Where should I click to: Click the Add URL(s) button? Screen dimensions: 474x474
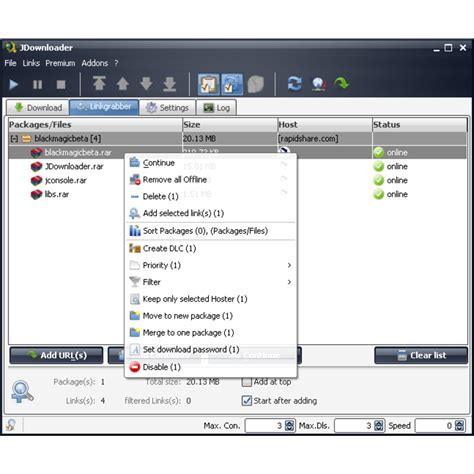coord(56,355)
